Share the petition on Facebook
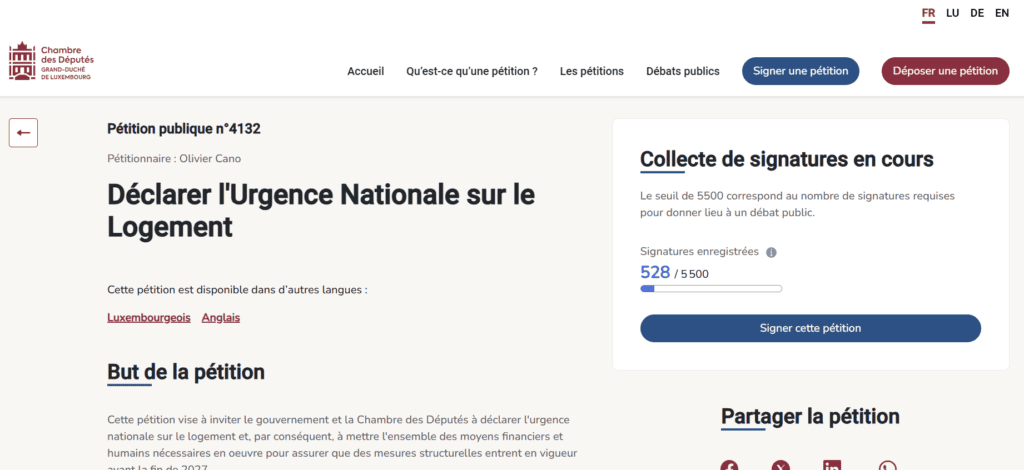The height and width of the screenshot is (470, 1024). click(x=729, y=465)
